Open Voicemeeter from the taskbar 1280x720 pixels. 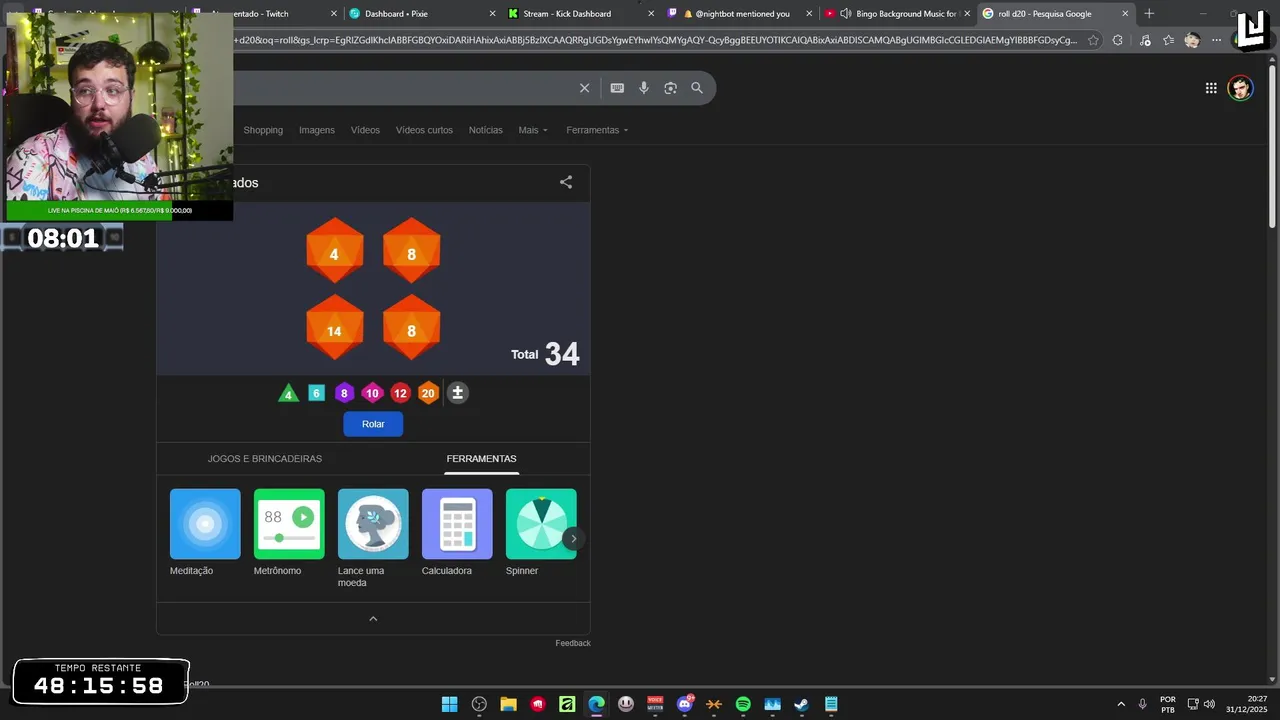click(x=655, y=704)
